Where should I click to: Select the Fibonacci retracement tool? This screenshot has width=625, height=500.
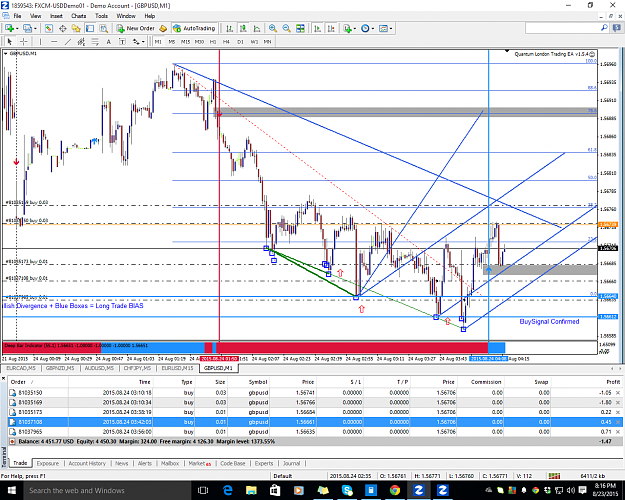pyautogui.click(x=95, y=41)
